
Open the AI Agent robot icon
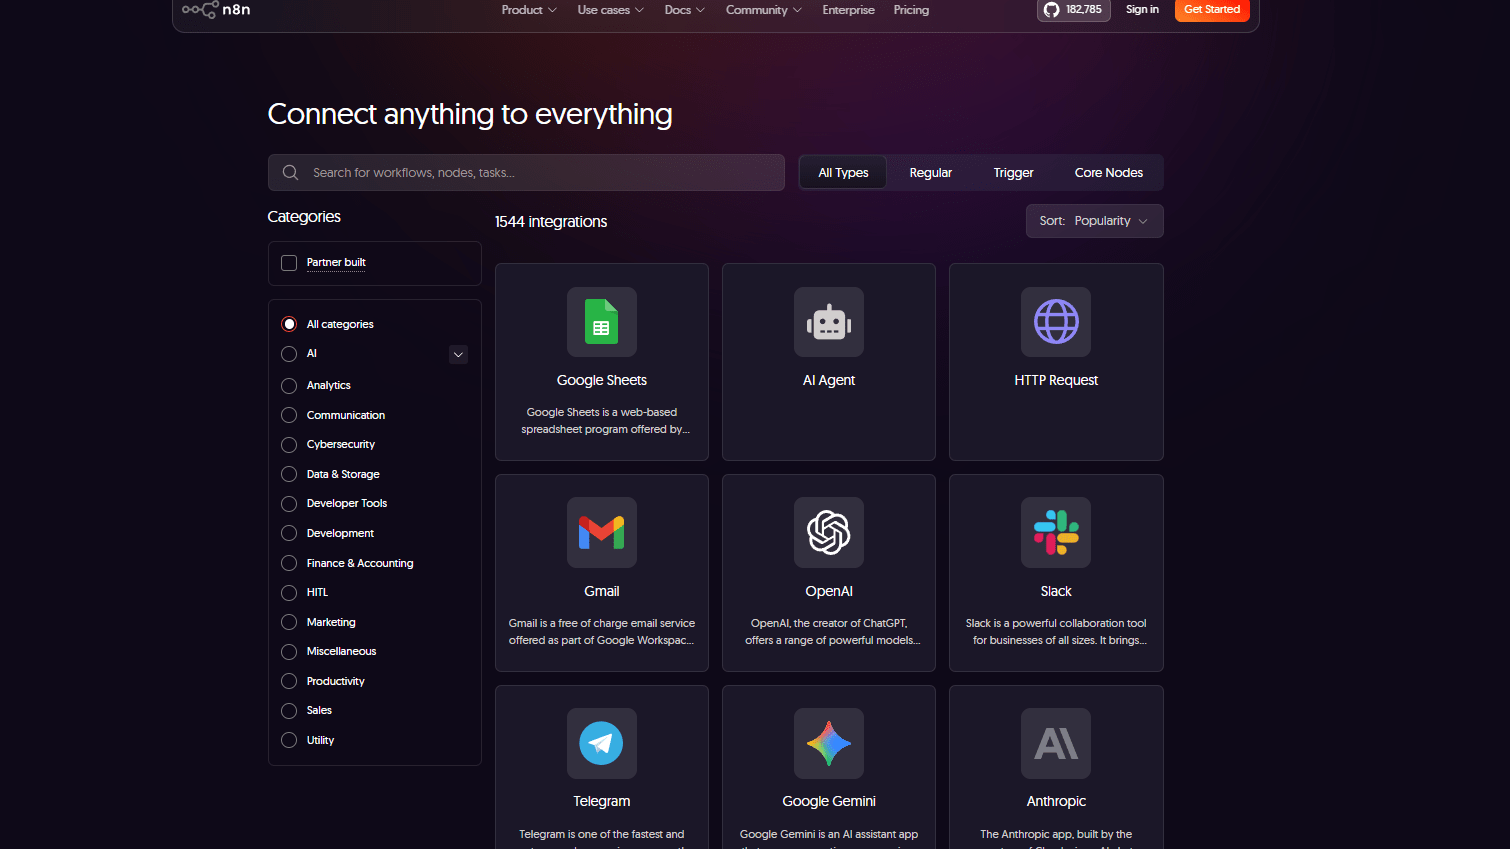829,322
